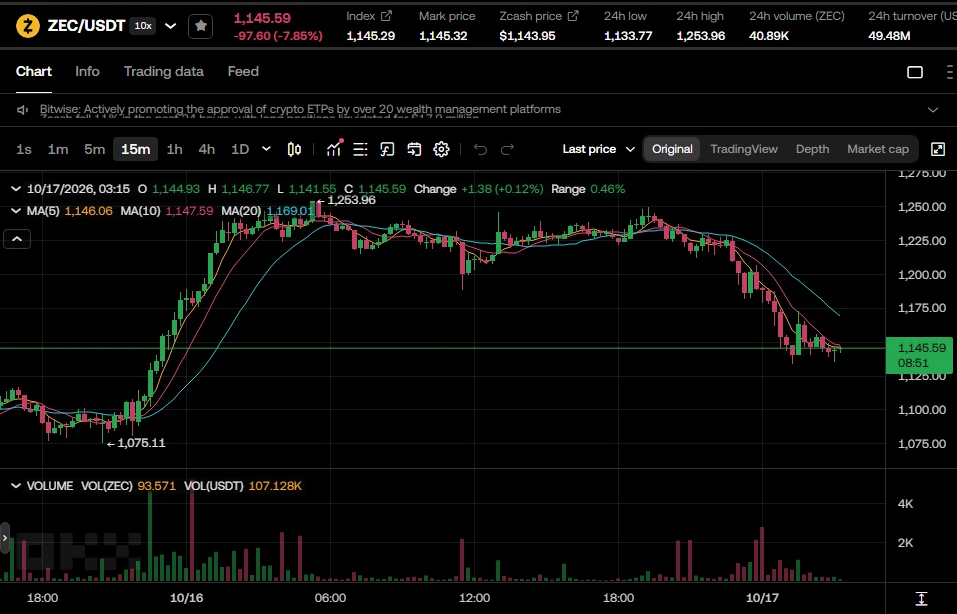Open more timeframes dropdown arrow
Image resolution: width=957 pixels, height=614 pixels.
click(x=266, y=149)
